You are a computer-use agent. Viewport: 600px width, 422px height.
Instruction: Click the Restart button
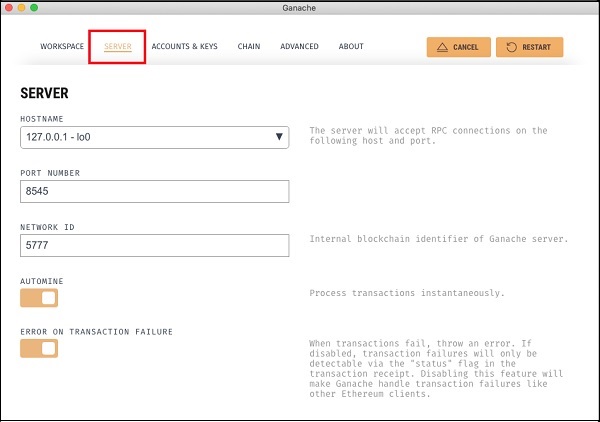530,47
